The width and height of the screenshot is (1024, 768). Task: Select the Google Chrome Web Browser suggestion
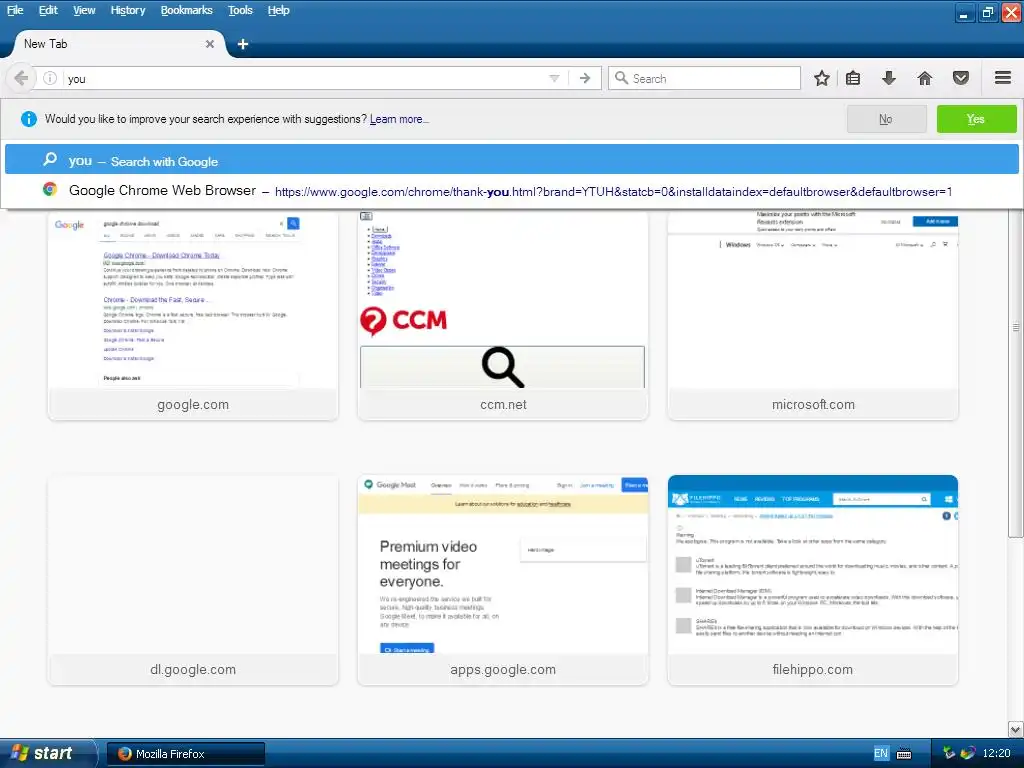(511, 191)
